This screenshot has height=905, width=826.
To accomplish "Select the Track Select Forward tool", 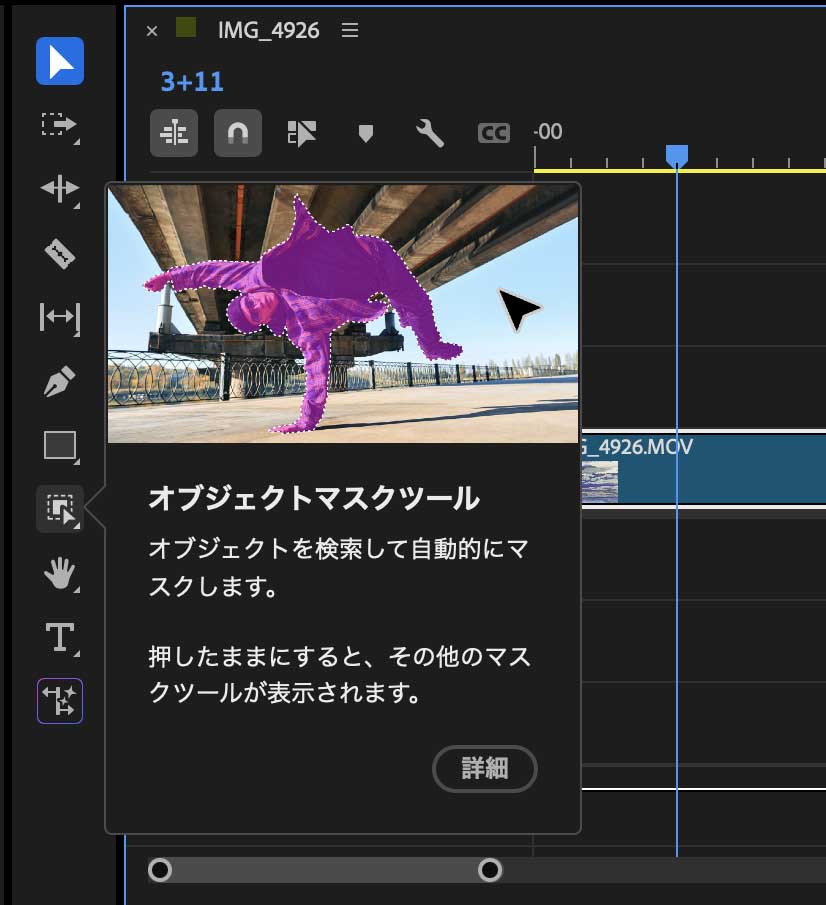I will coord(59,126).
